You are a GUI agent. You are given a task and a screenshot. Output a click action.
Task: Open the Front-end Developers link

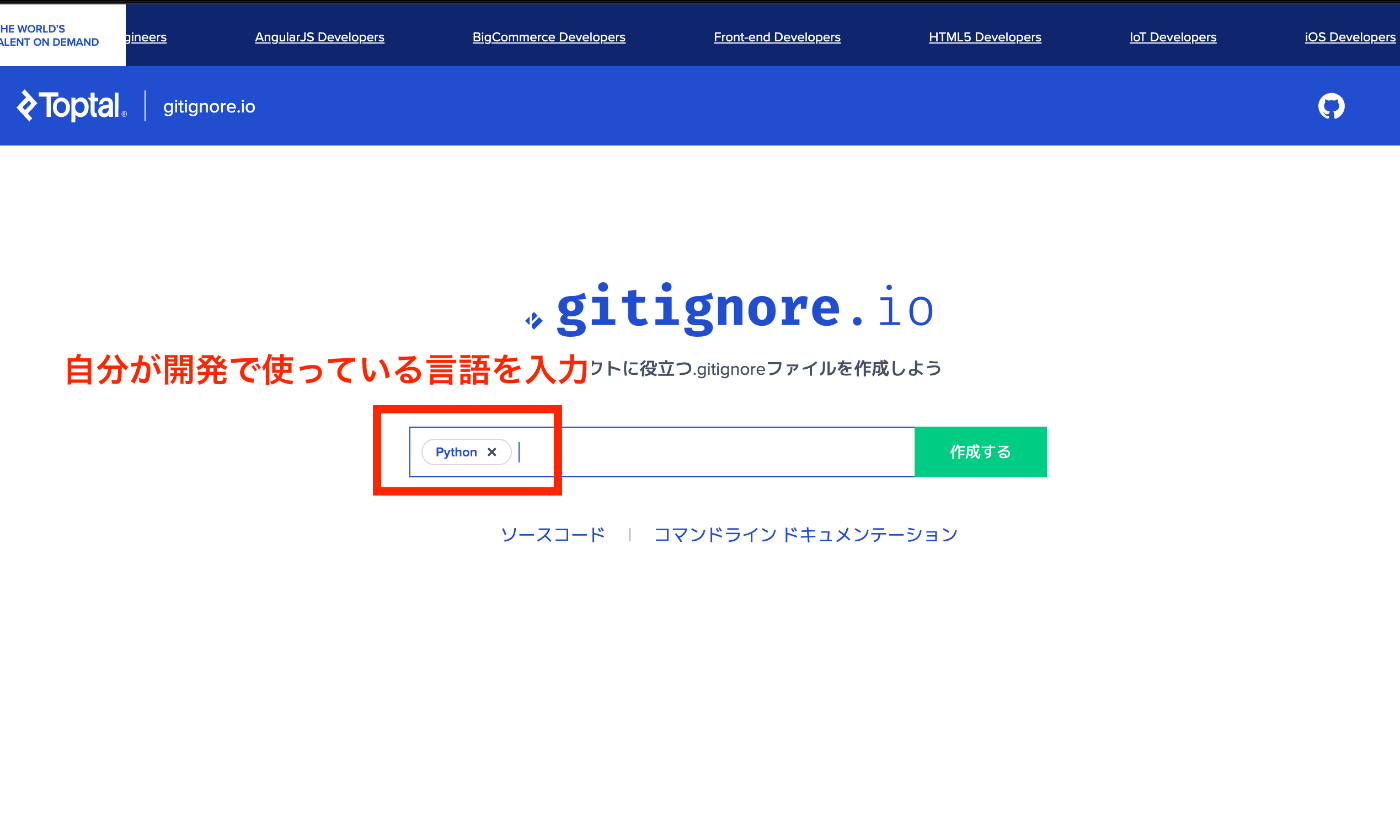[777, 37]
